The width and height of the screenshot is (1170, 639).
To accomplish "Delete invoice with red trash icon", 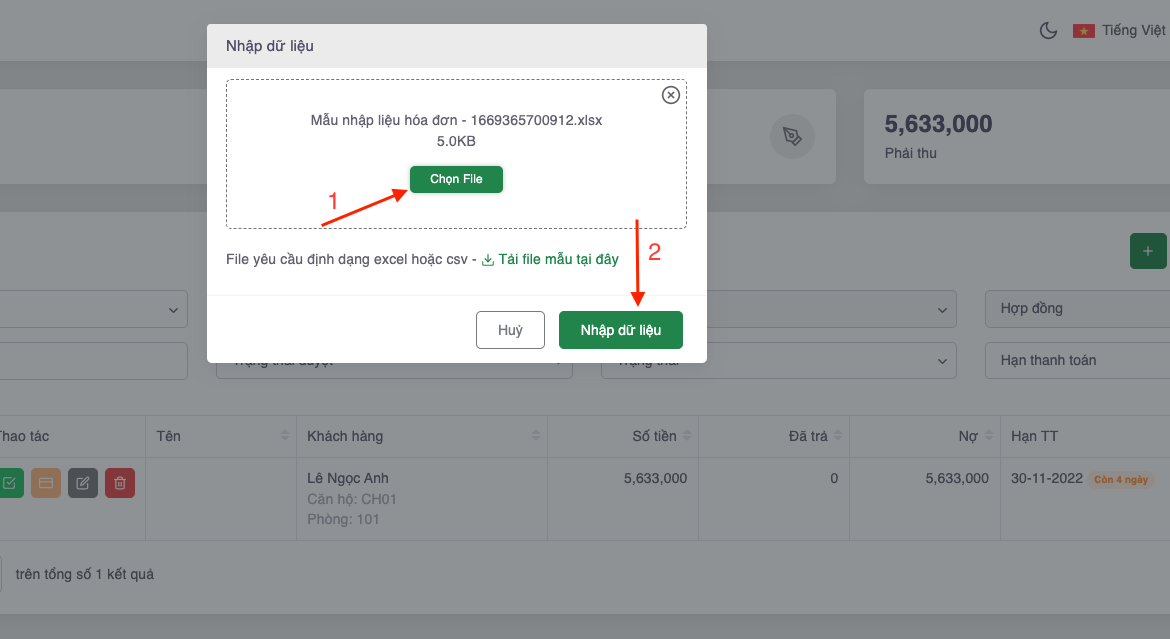I will coord(120,484).
